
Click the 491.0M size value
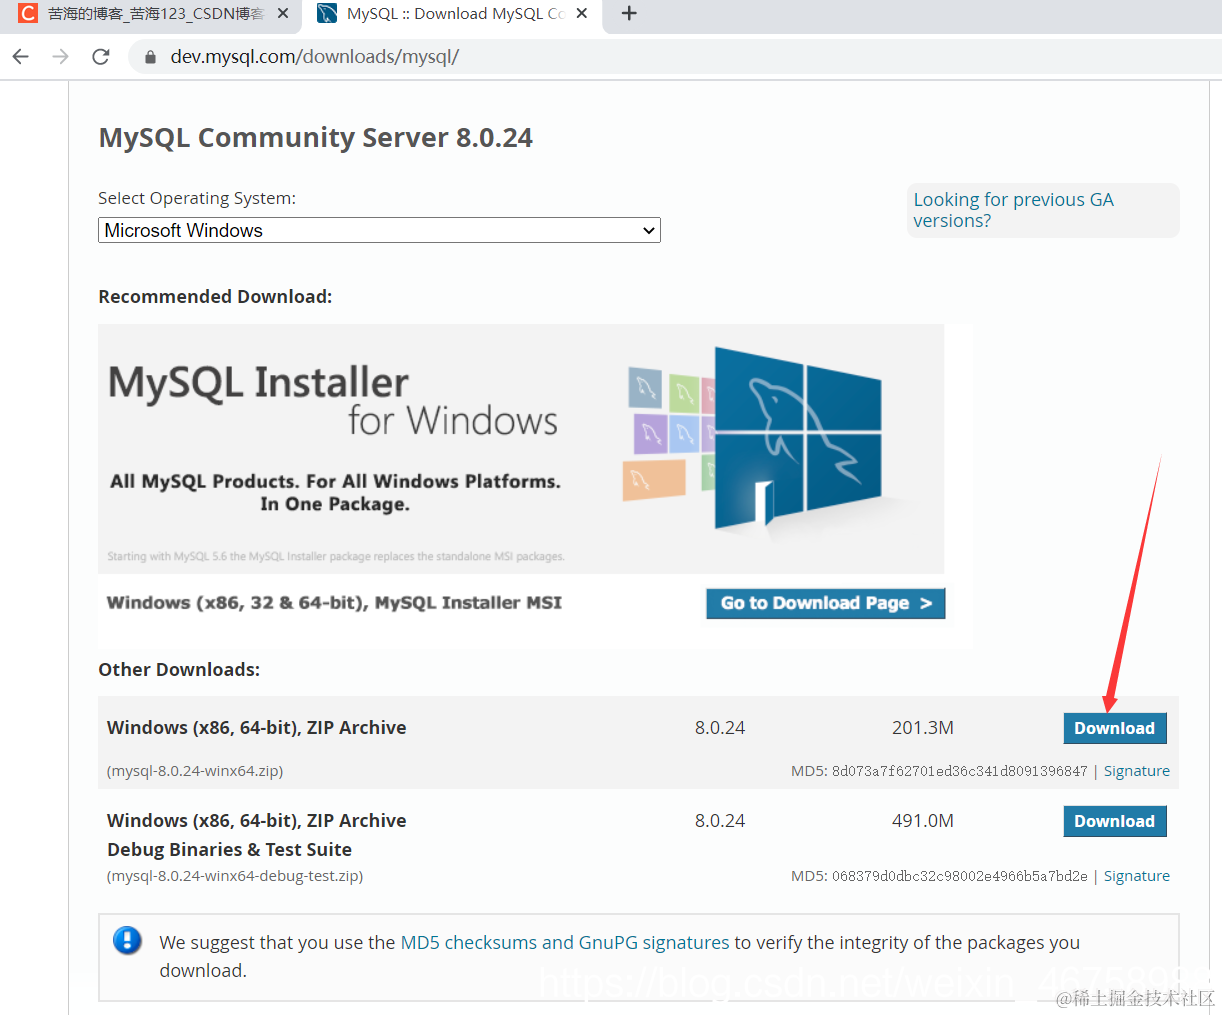pos(923,821)
